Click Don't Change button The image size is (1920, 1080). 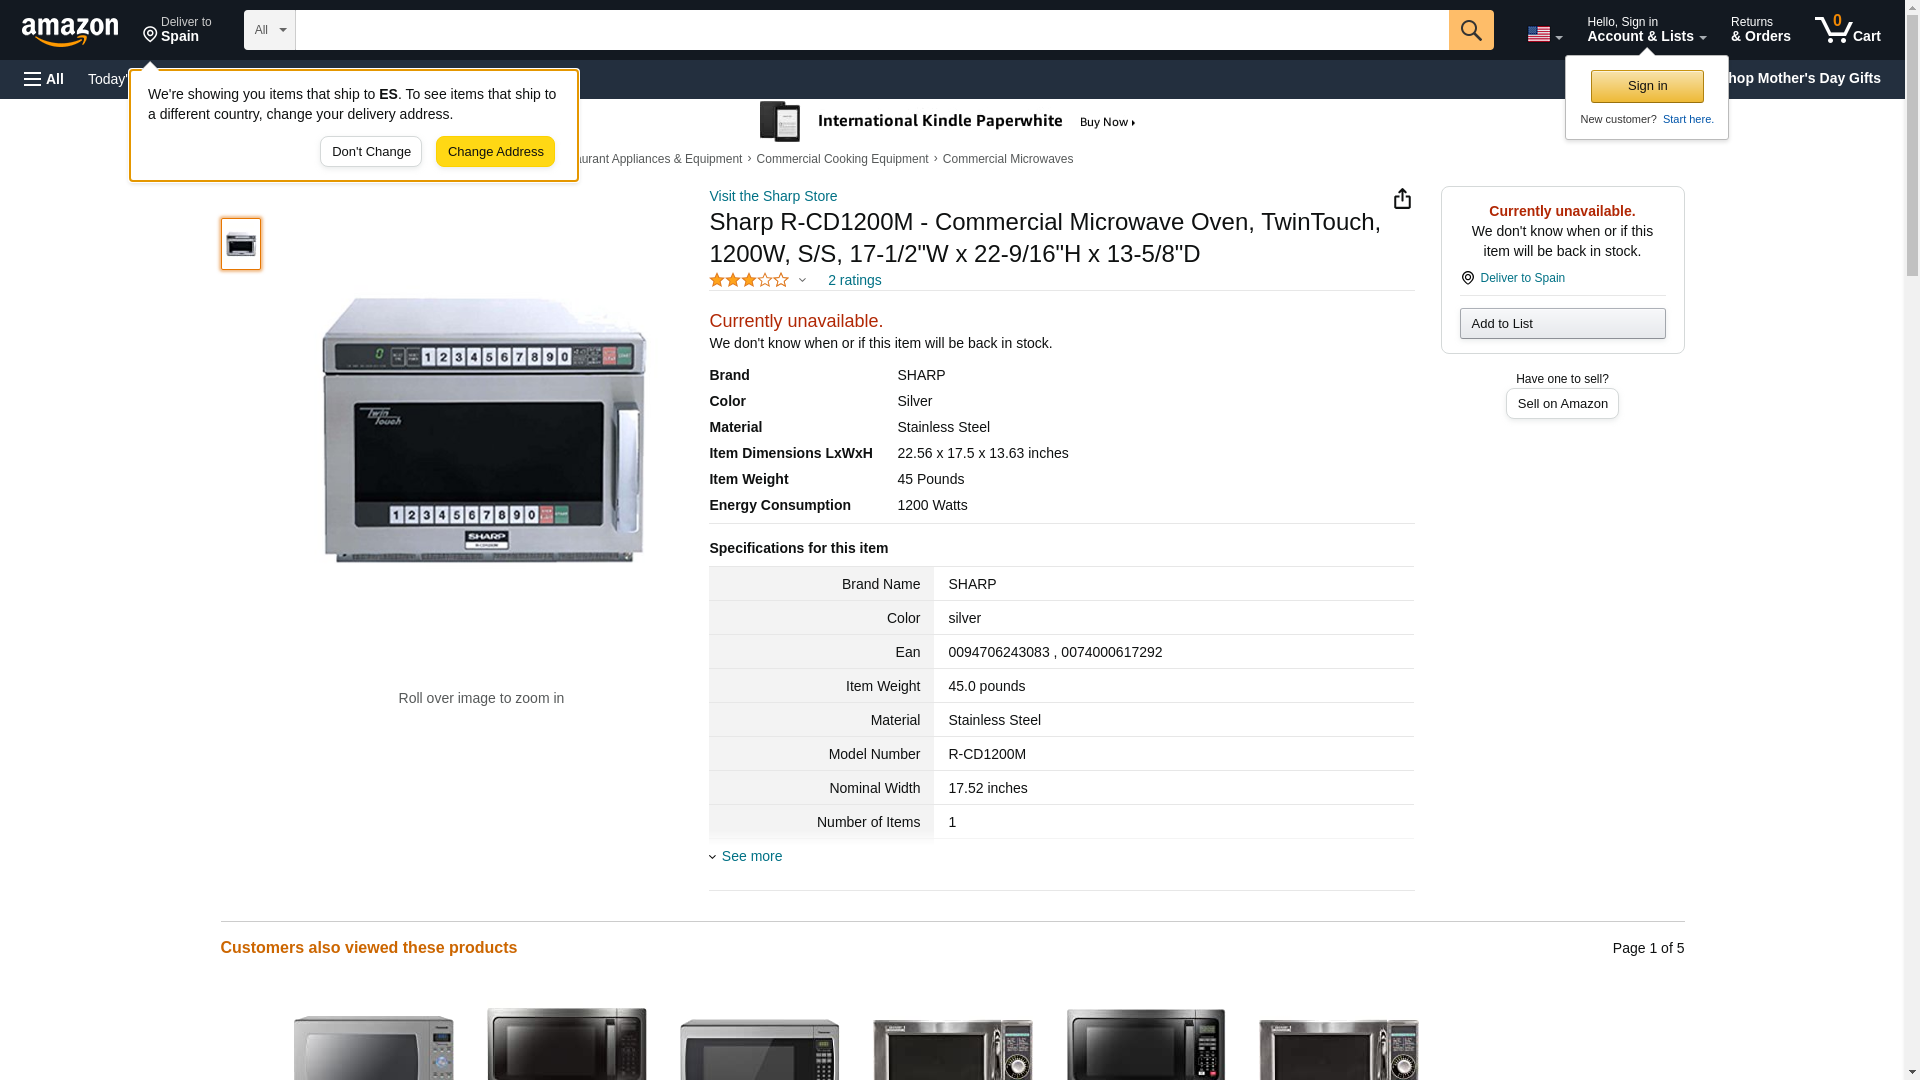click(371, 152)
